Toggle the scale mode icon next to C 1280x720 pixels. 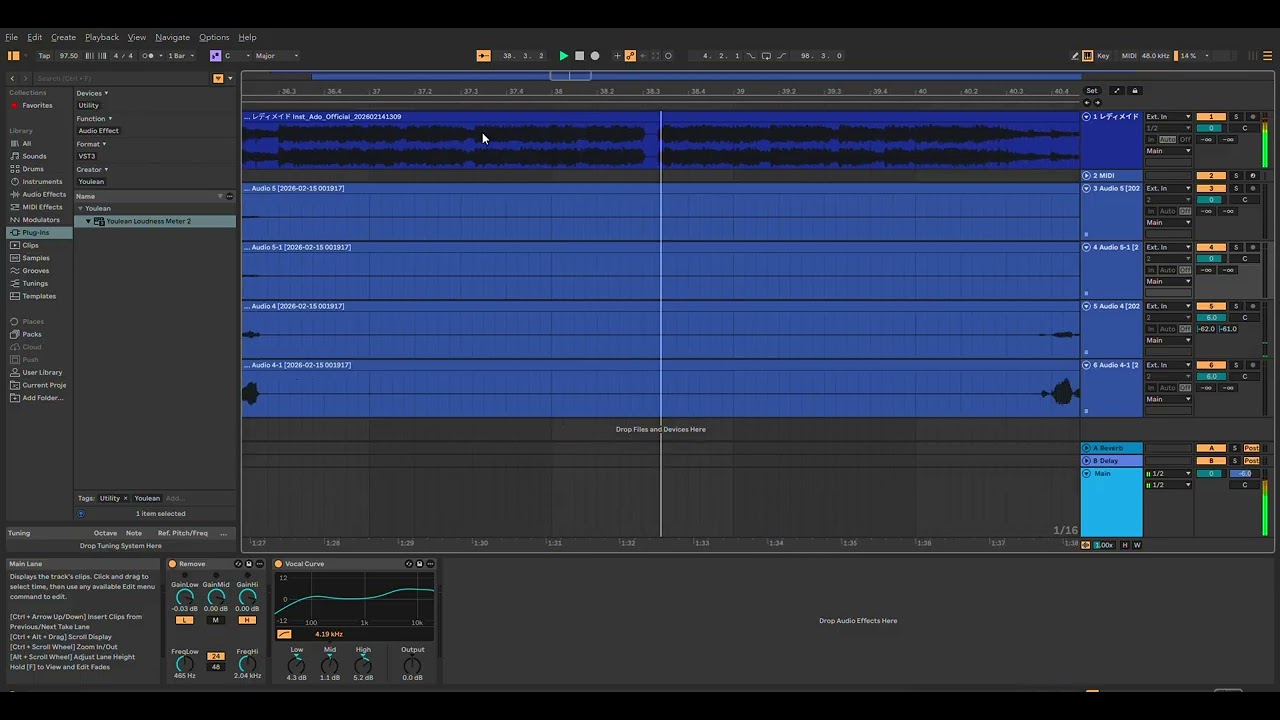tap(215, 56)
